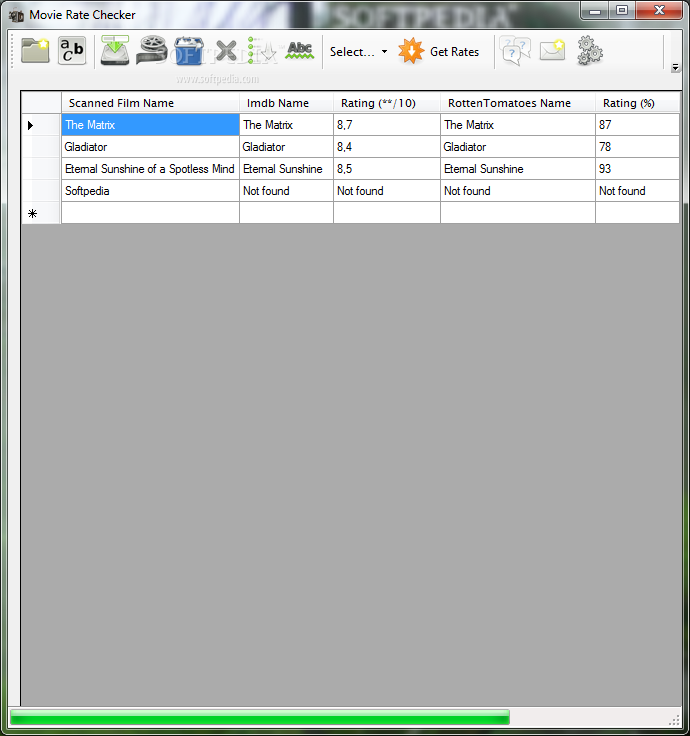This screenshot has height=736, width=690.
Task: Click the green progress bar at bottom
Action: (260, 718)
